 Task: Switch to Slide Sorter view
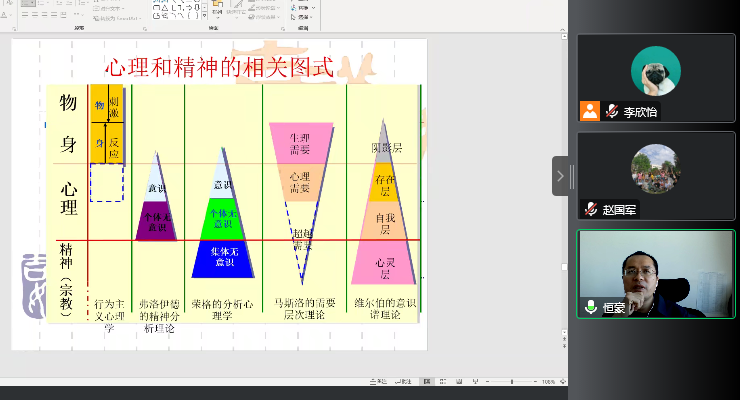443,381
